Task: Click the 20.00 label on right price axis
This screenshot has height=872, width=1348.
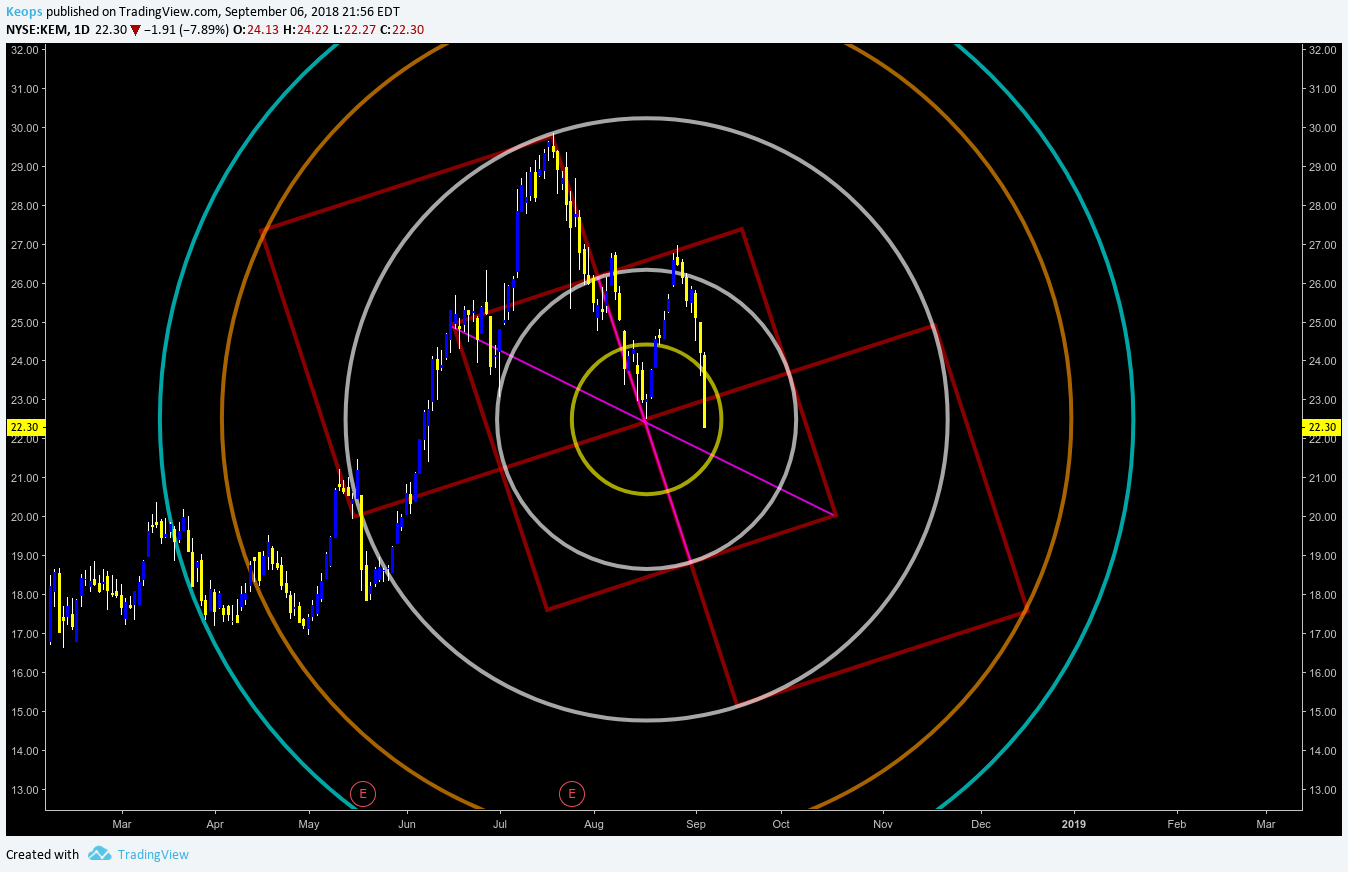Action: click(x=1322, y=517)
